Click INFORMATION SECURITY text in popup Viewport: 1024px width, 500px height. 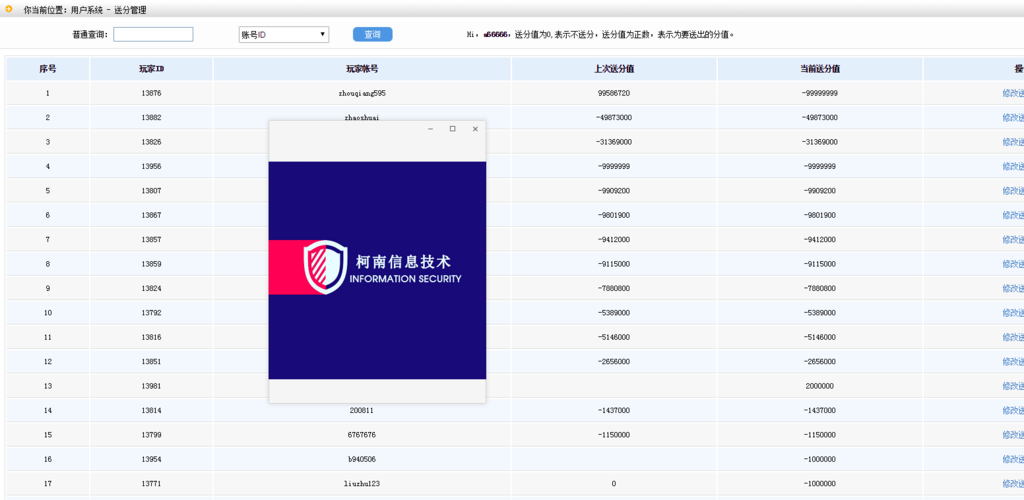tap(406, 279)
